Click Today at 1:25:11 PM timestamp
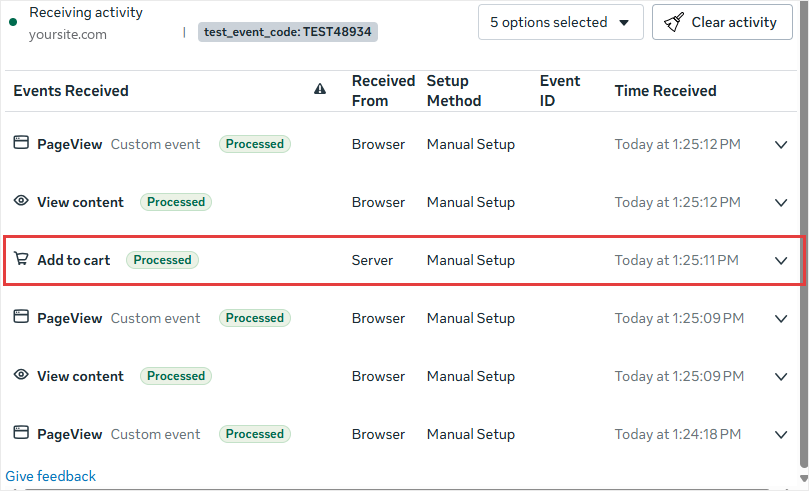809x491 pixels. tap(676, 260)
